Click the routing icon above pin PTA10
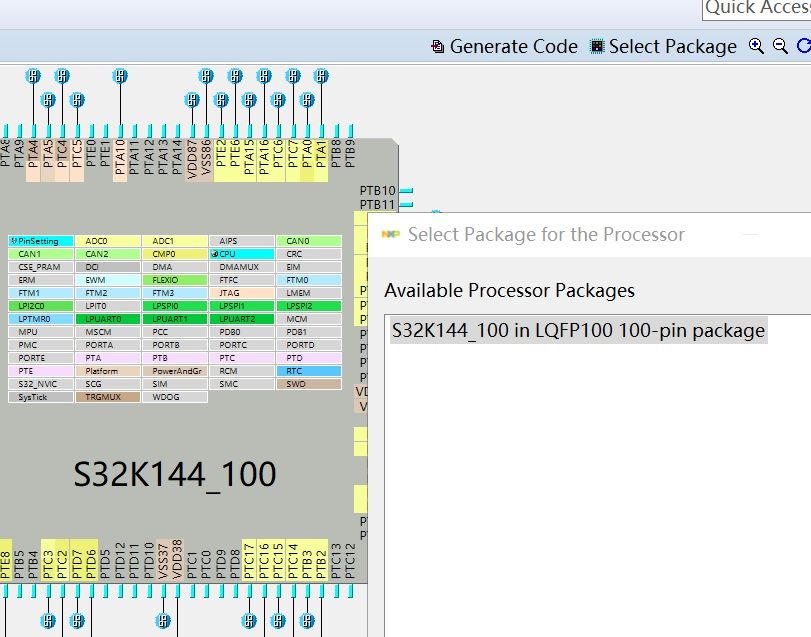The height and width of the screenshot is (637, 811). [120, 76]
